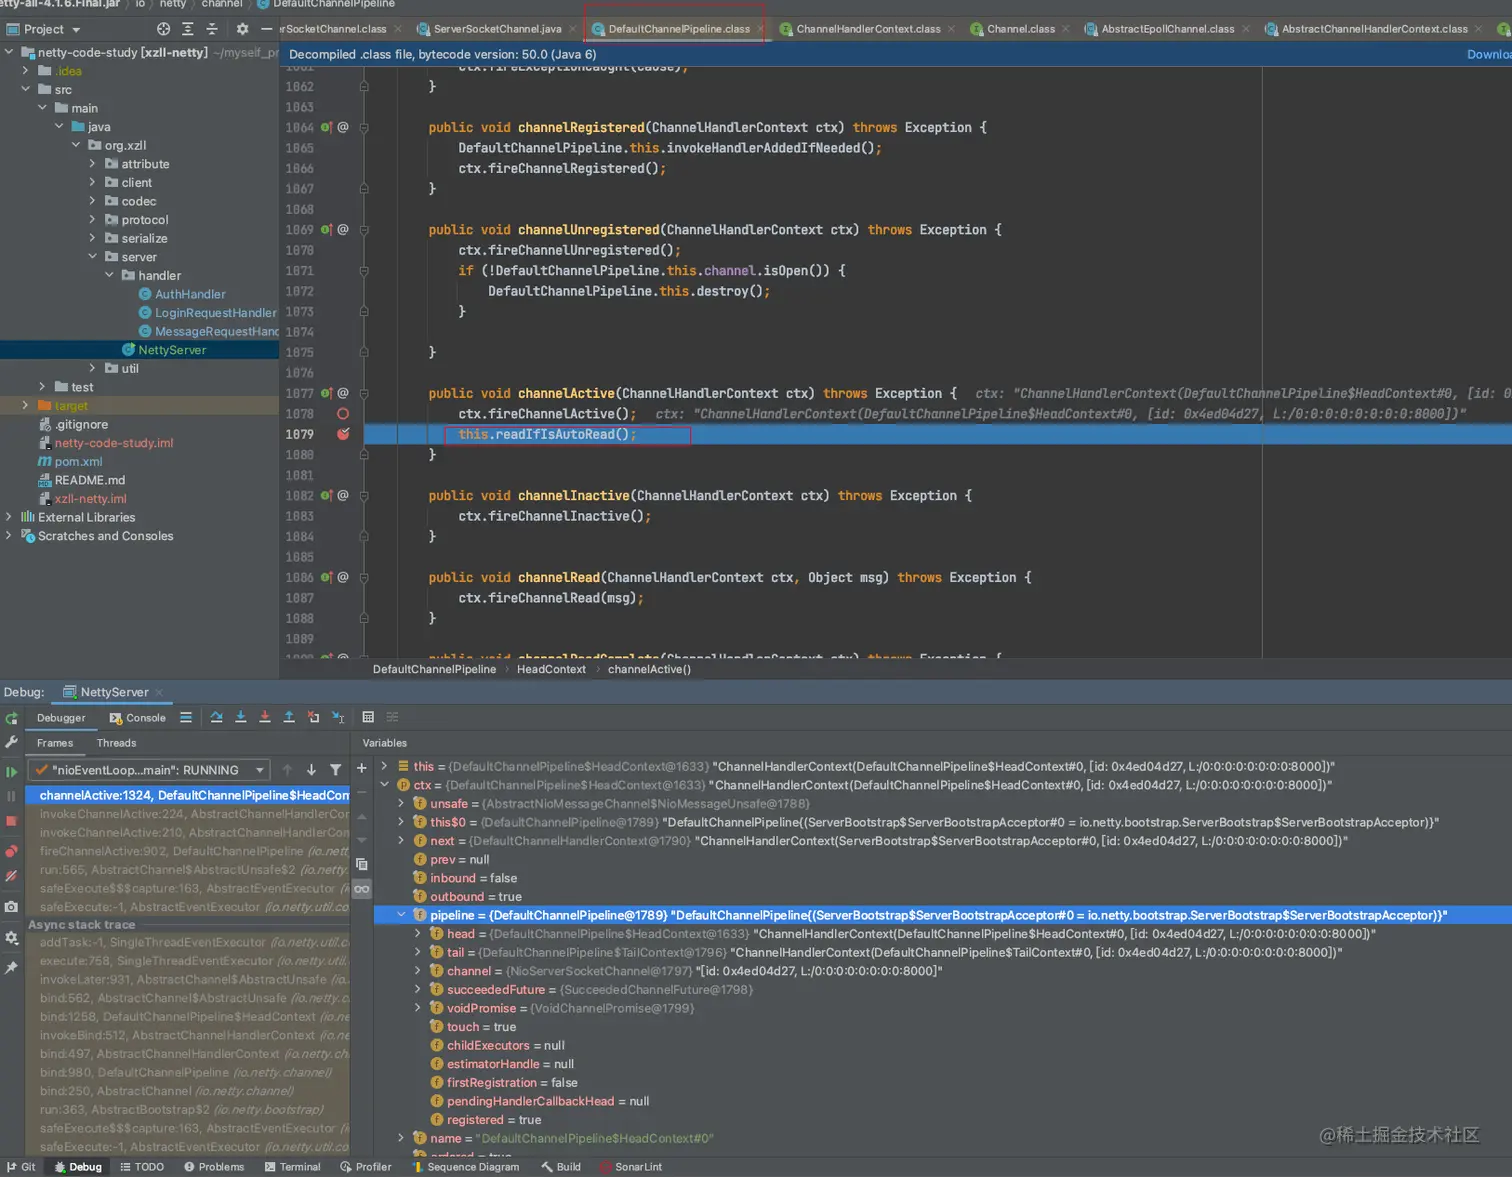Viewport: 1512px width, 1177px height.
Task: Click Step Over in debugger toolbar
Action: 216,717
